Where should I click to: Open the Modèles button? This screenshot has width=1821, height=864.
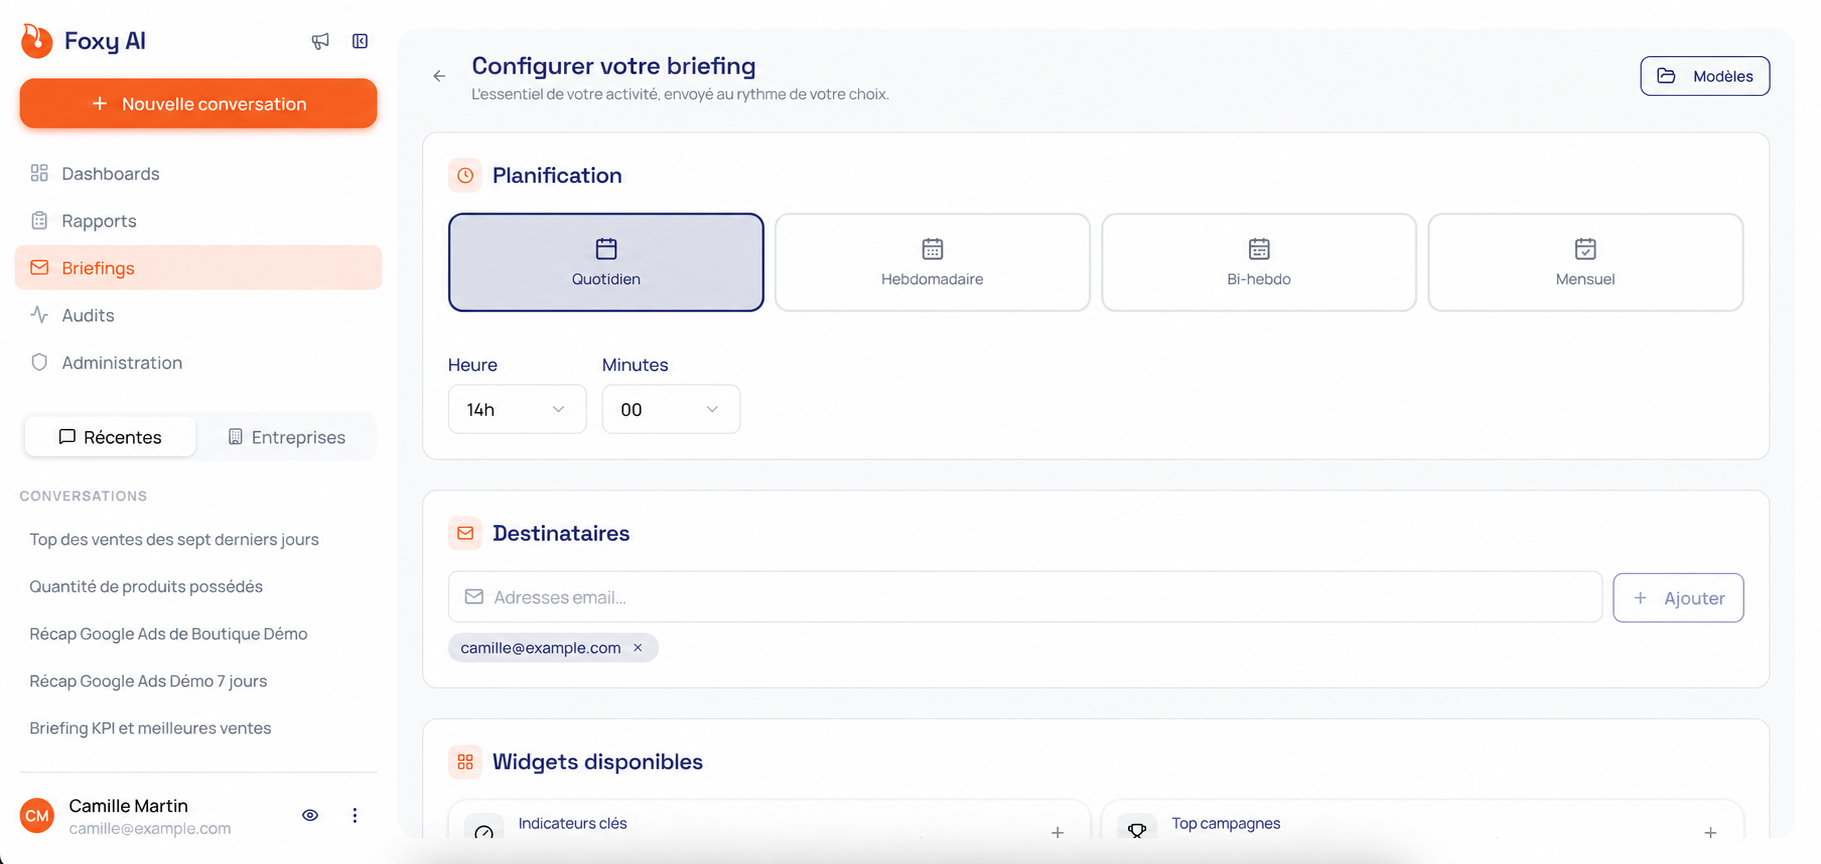pyautogui.click(x=1705, y=76)
